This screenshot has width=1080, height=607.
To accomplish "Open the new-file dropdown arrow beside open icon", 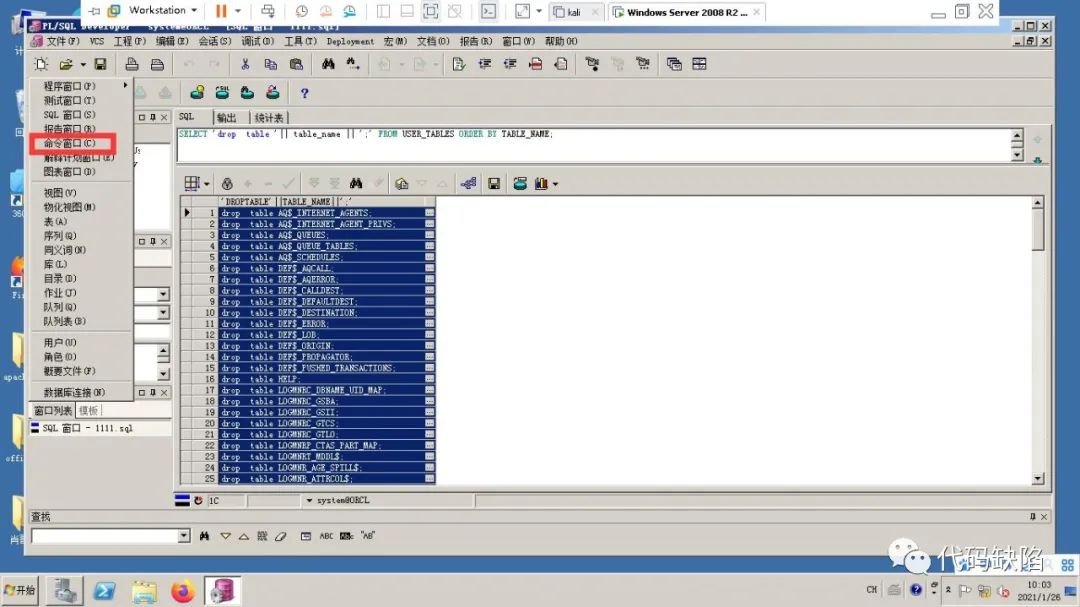I will [83, 64].
